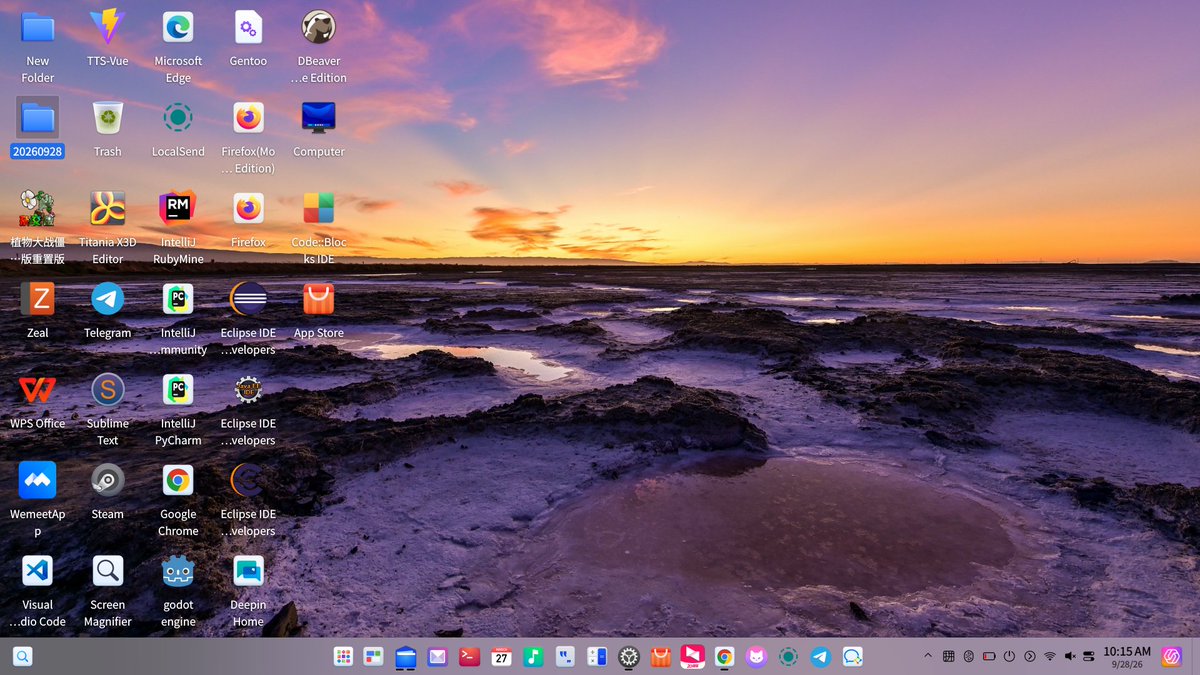Open the Firefox(Mo... Edition) desktop icon

[248, 118]
